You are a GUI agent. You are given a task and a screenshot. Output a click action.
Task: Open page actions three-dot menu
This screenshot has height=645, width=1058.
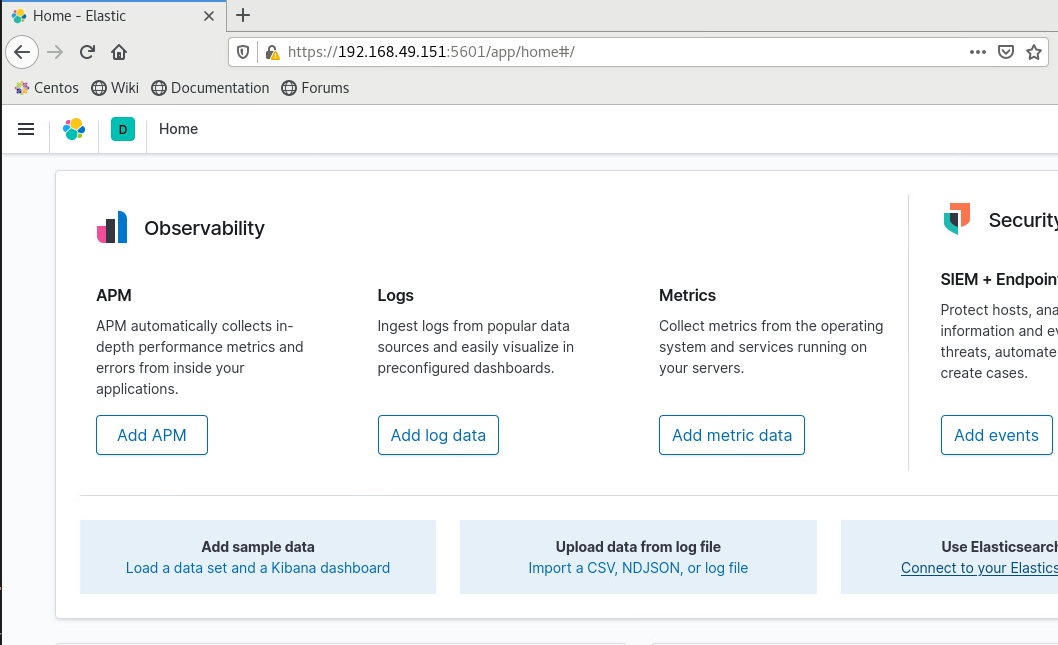tap(978, 52)
